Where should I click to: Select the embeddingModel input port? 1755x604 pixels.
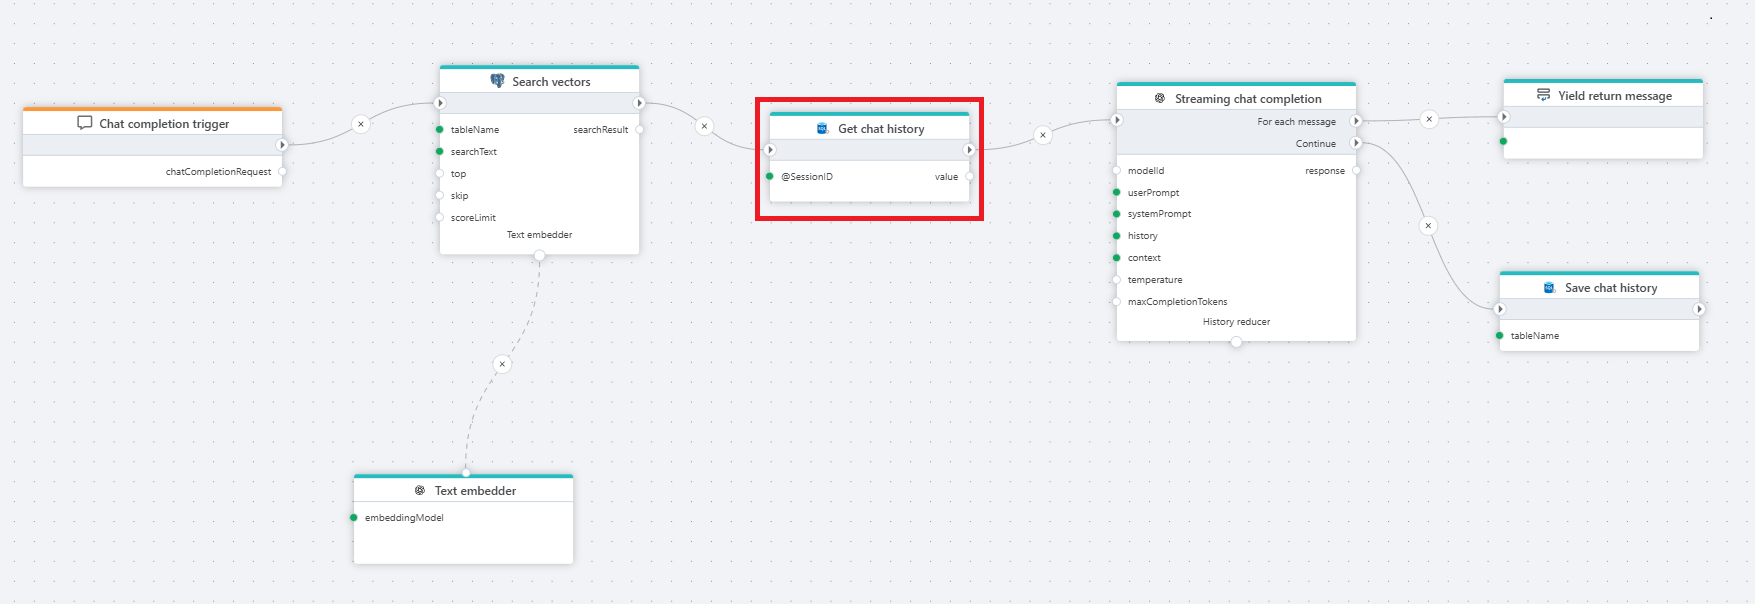coord(354,517)
